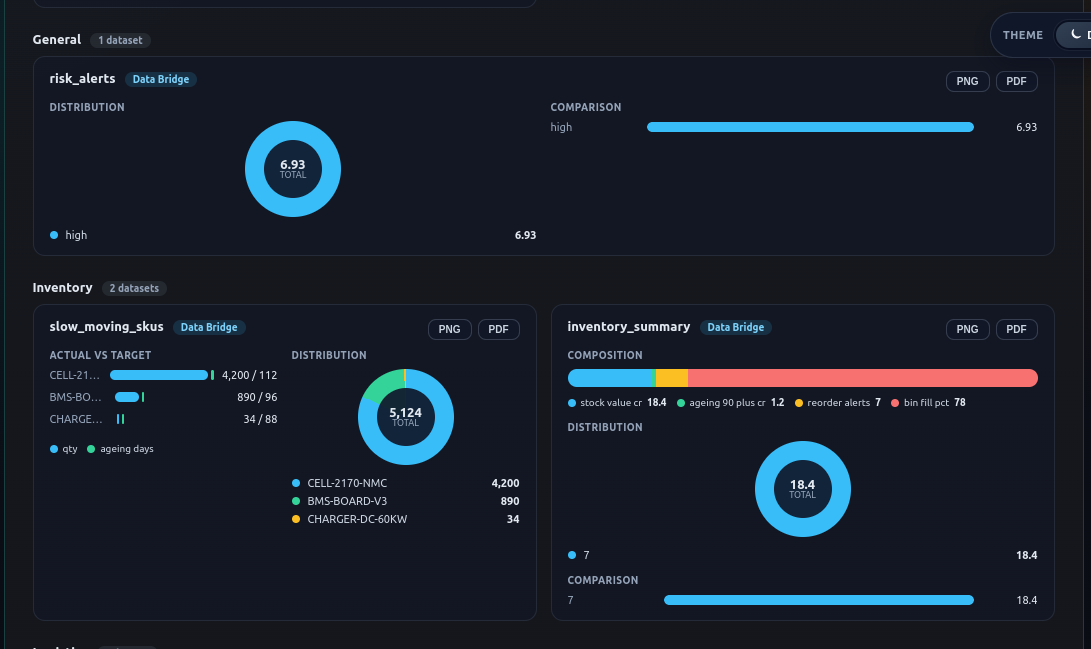Export inventory_summary as PDF
The width and height of the screenshot is (1091, 649).
(x=1017, y=329)
